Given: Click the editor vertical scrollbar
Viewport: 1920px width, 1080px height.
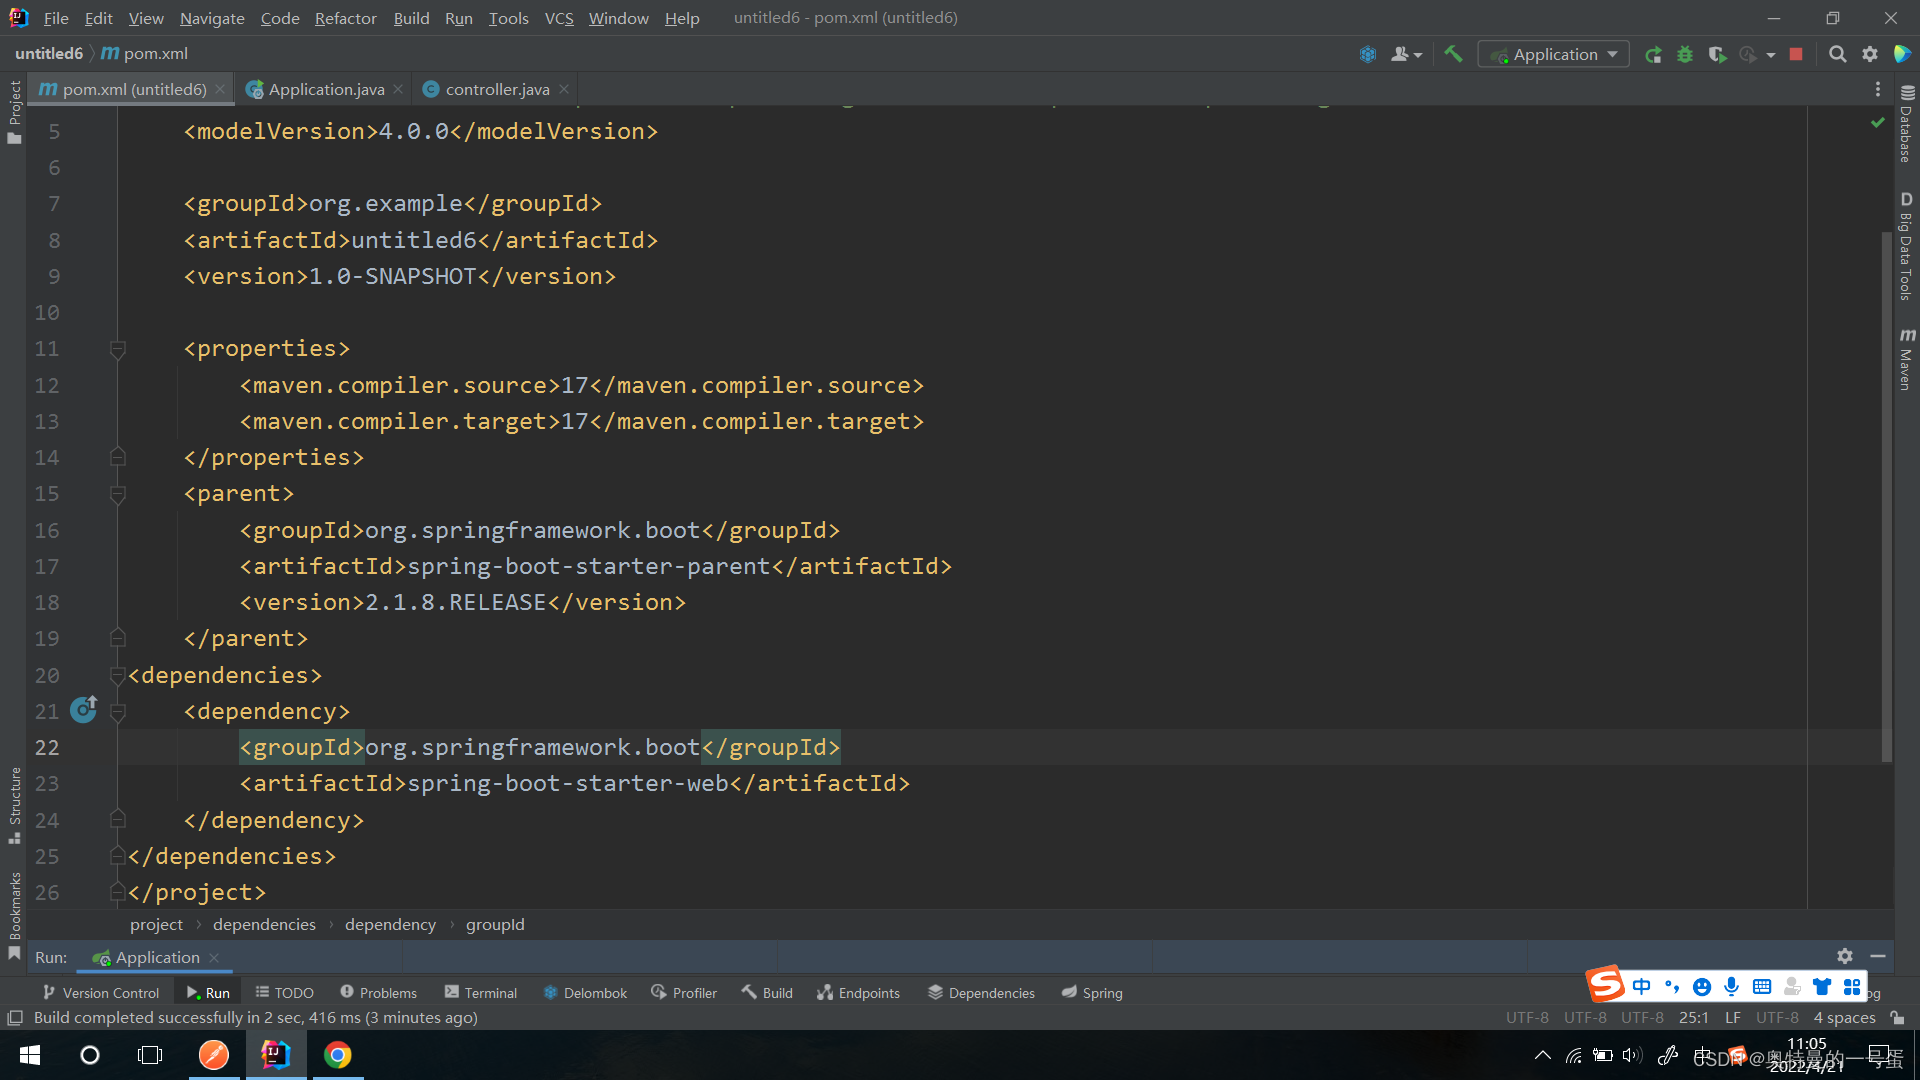Looking at the screenshot, I should pos(1886,495).
